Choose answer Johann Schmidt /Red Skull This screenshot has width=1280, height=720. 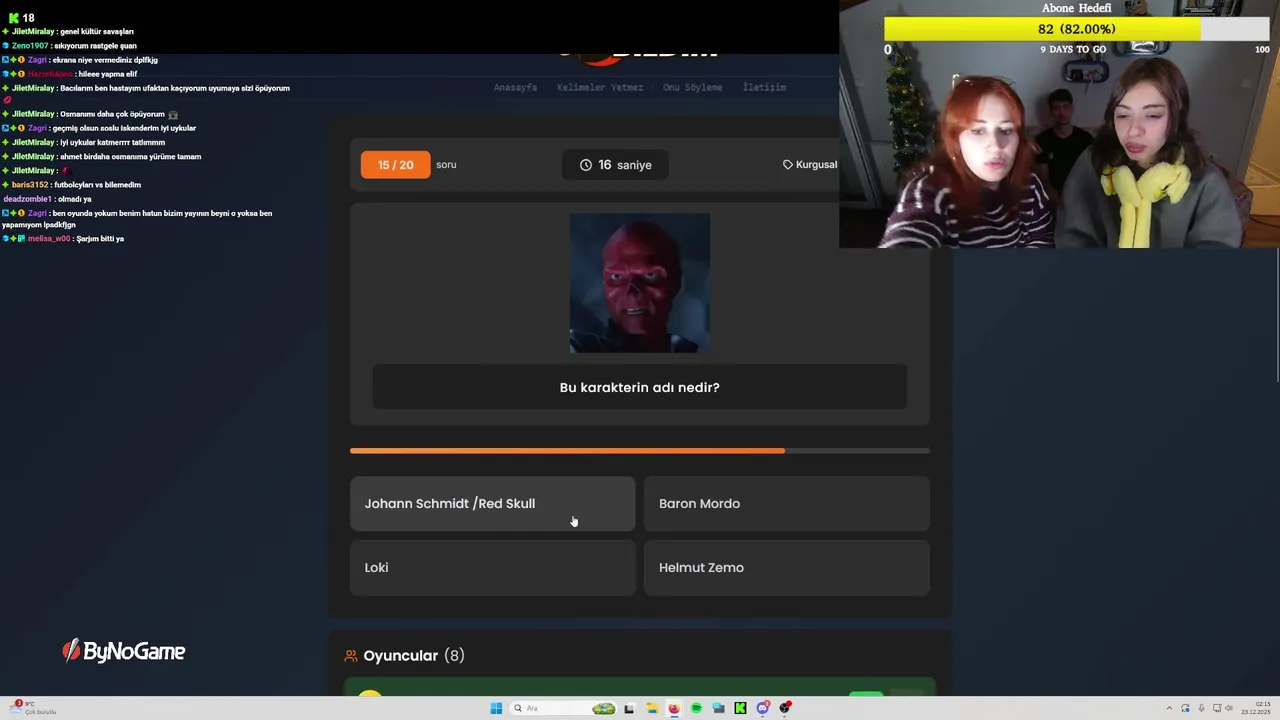[492, 503]
